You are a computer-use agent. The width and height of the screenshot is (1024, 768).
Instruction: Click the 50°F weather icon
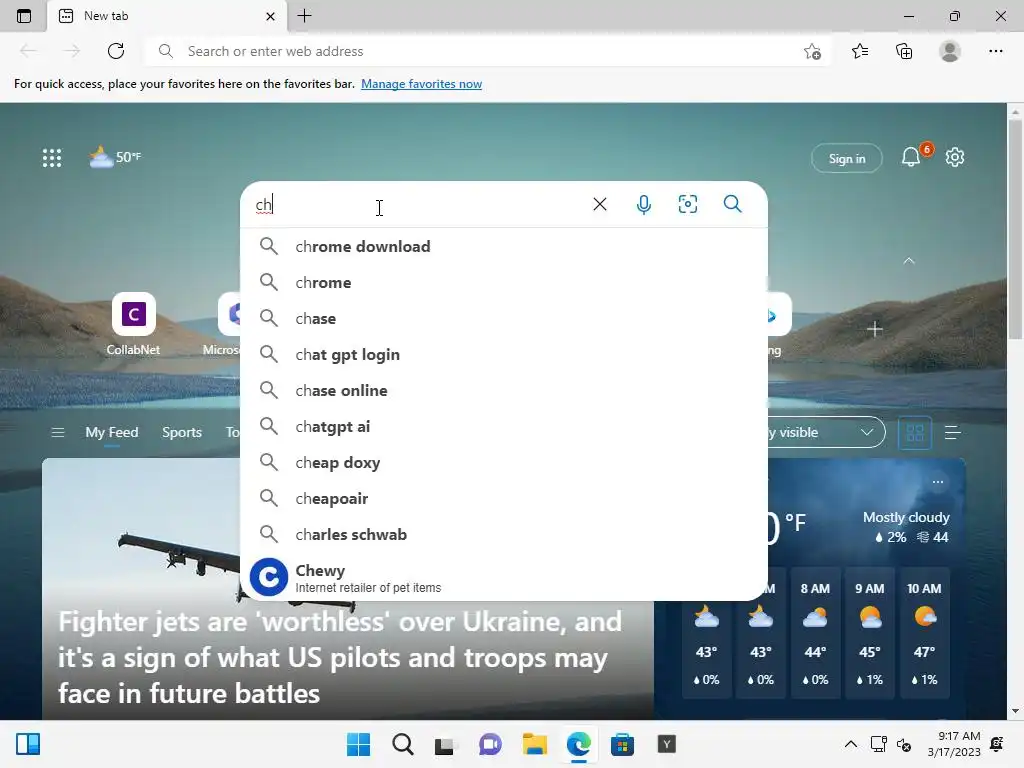pos(101,157)
